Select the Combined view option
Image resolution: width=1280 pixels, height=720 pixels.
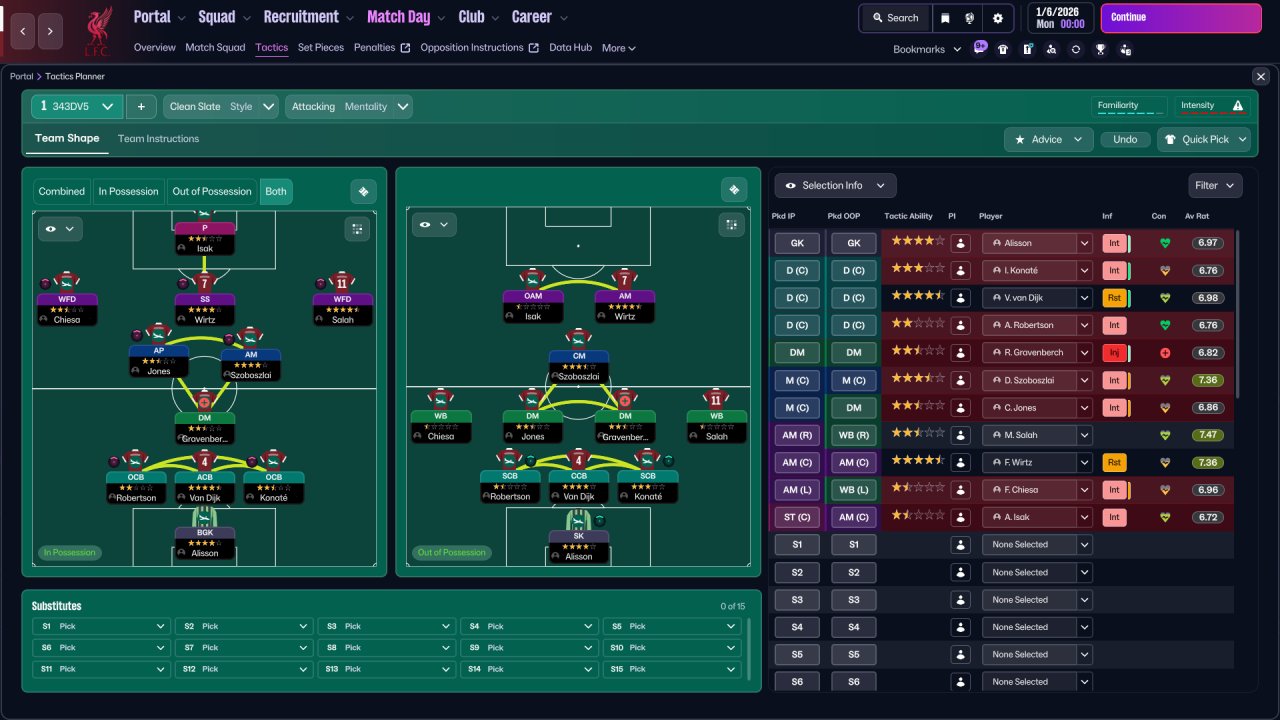point(62,191)
